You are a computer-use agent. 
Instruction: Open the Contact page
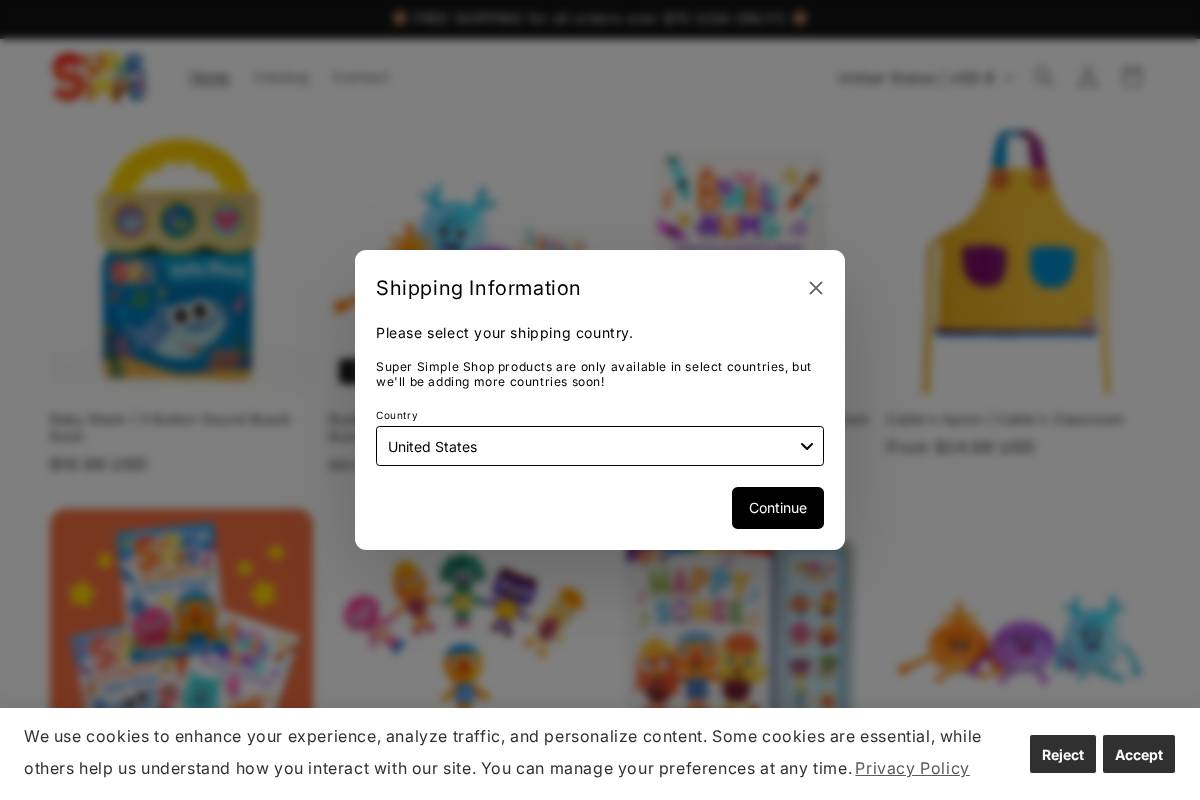[x=361, y=77]
